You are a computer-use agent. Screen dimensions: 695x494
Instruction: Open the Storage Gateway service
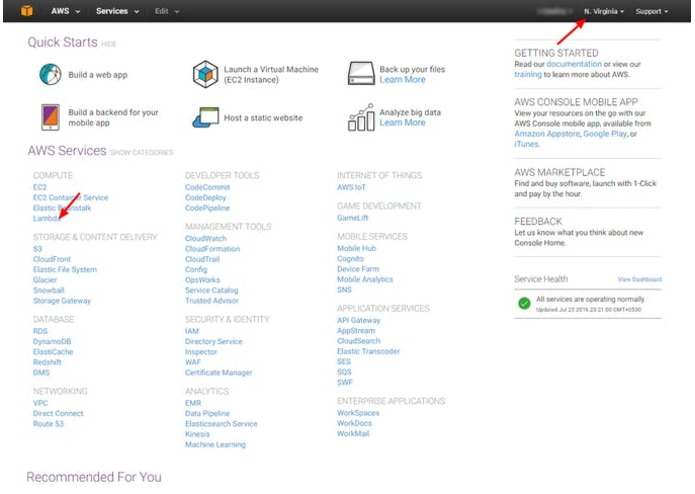(62, 300)
